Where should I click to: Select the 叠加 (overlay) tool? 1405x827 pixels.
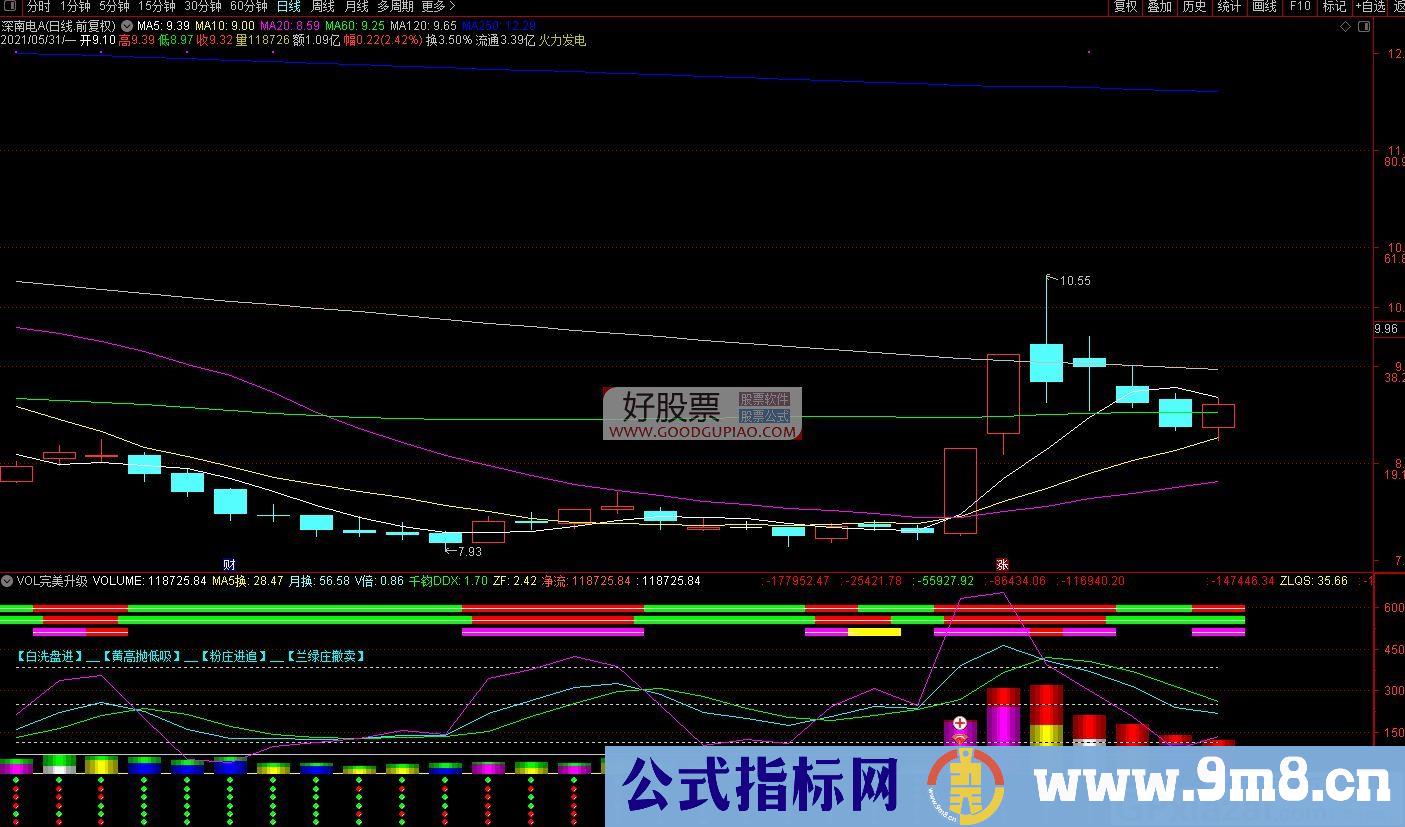pos(1158,6)
